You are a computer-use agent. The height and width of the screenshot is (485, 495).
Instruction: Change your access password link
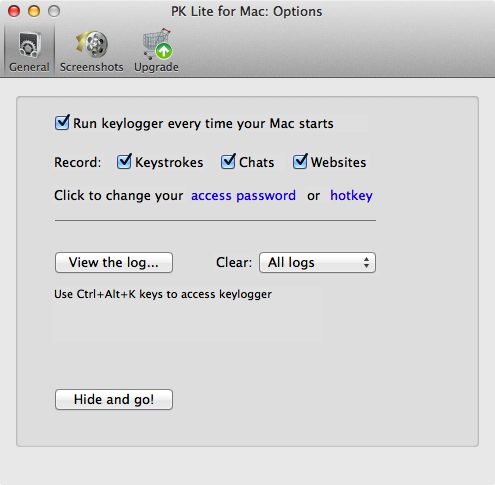point(243,196)
